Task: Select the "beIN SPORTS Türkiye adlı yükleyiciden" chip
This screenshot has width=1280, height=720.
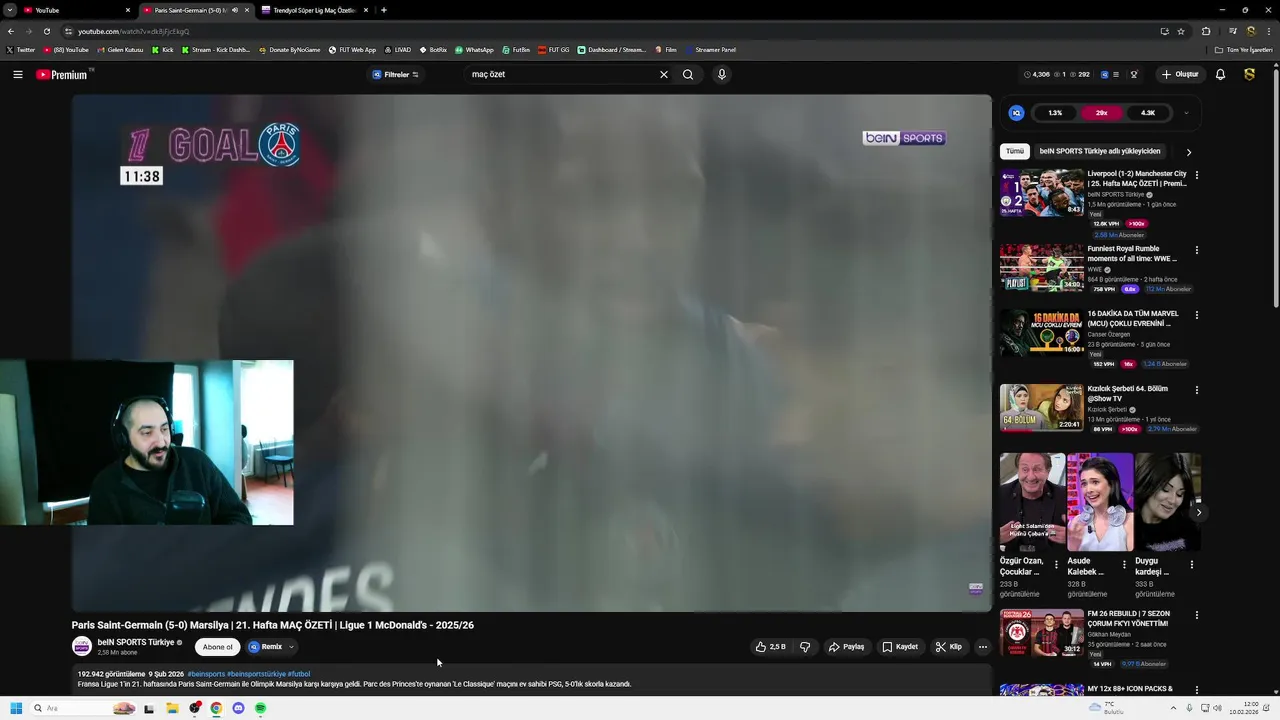Action: pyautogui.click(x=1100, y=151)
